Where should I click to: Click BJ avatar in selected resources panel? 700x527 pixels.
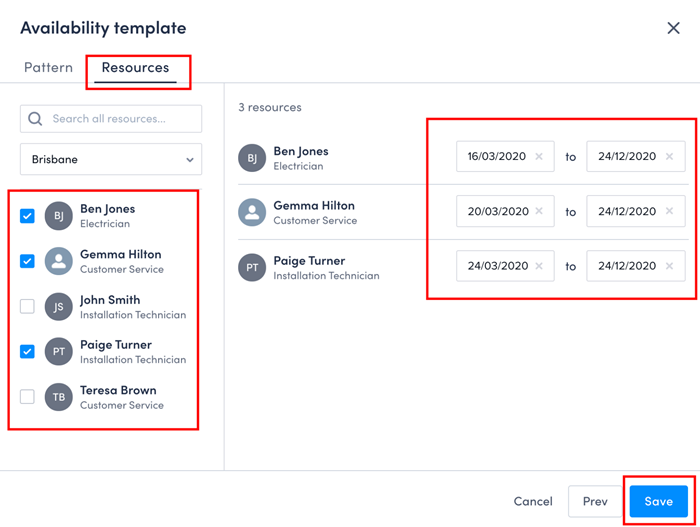pos(252,158)
